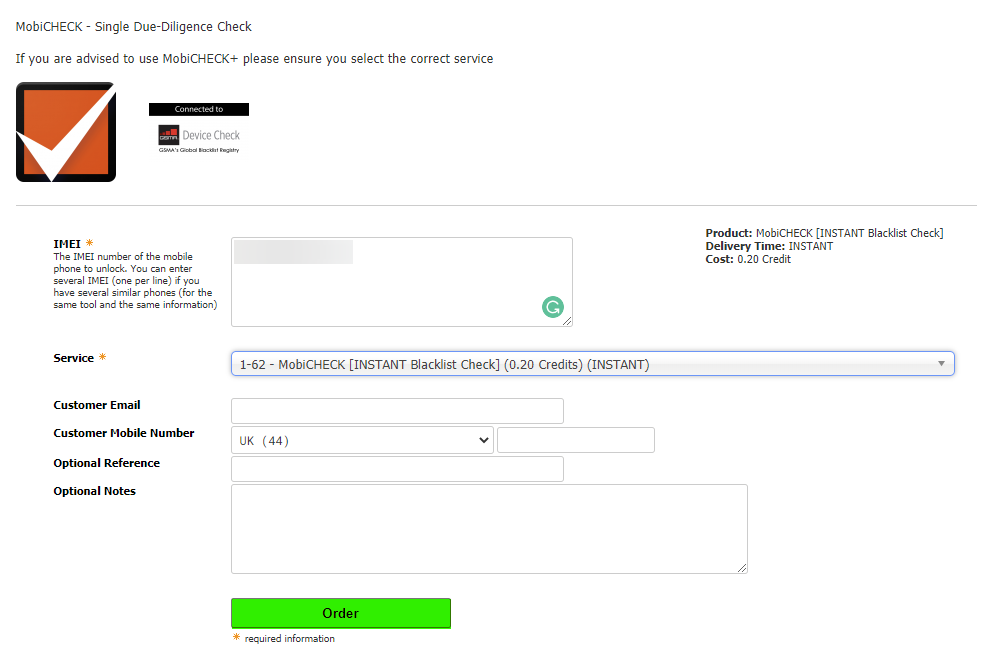This screenshot has height=661, width=990.
Task: Click the 'required information' footnote
Action: coord(290,639)
